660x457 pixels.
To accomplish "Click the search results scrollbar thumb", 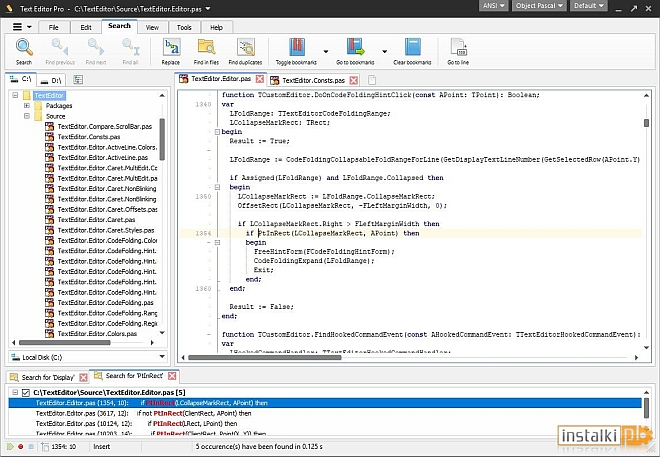I will point(646,408).
